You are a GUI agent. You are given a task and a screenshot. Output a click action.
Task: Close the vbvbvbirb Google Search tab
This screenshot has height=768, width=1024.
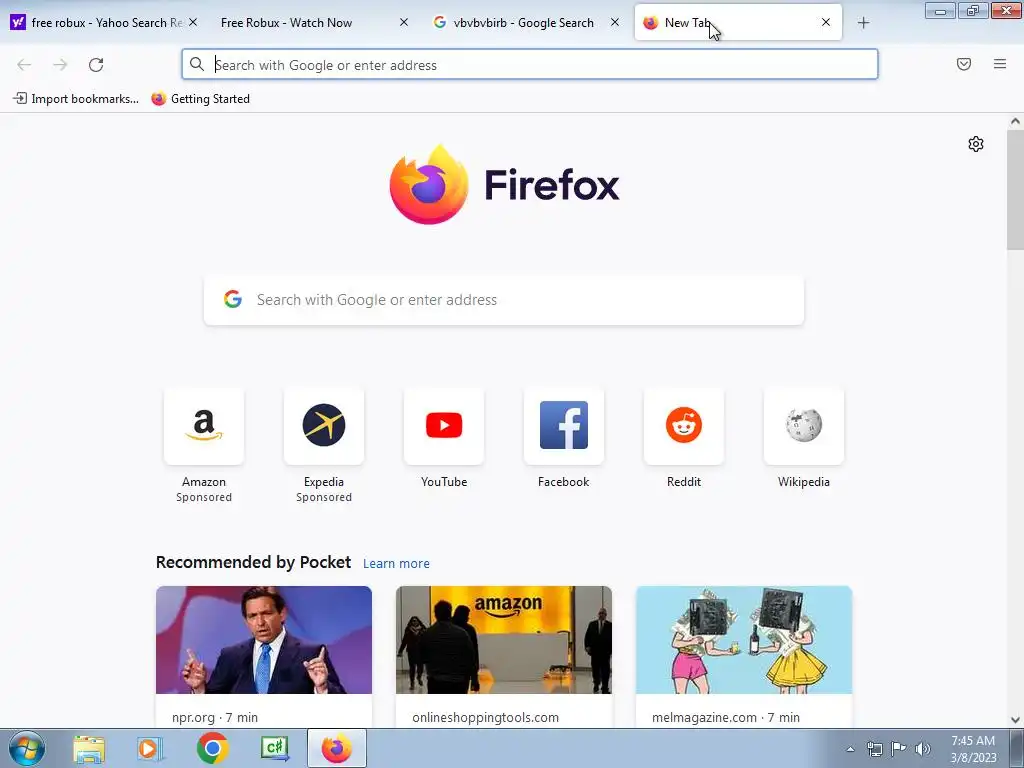tap(615, 22)
